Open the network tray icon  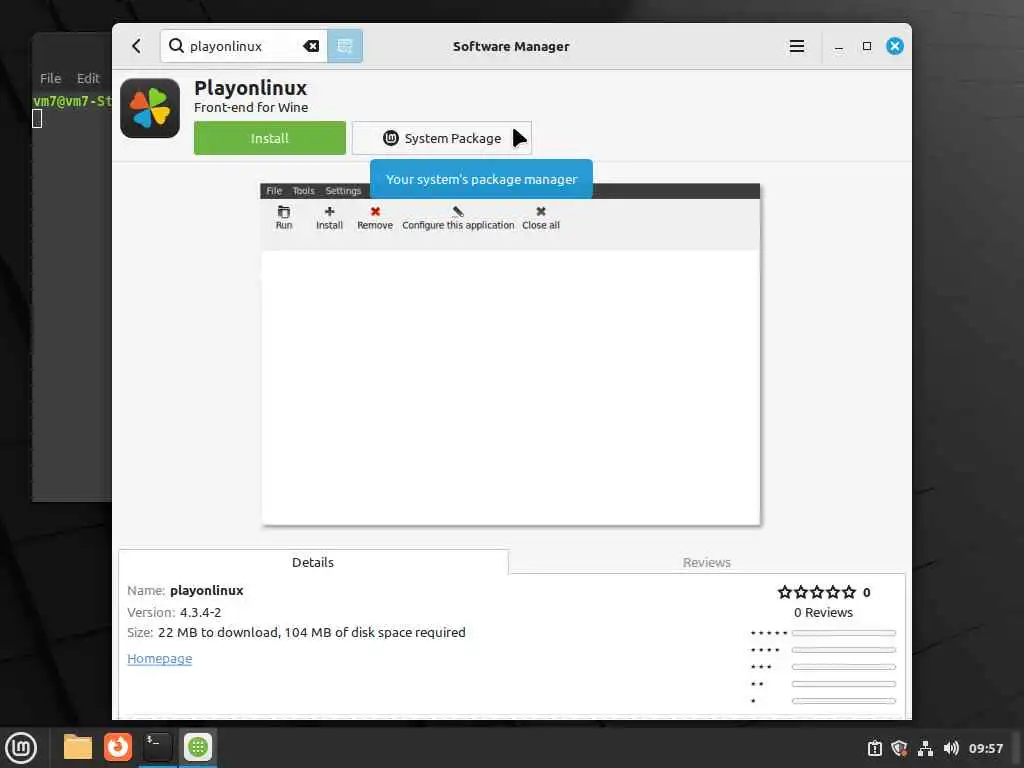tap(925, 748)
